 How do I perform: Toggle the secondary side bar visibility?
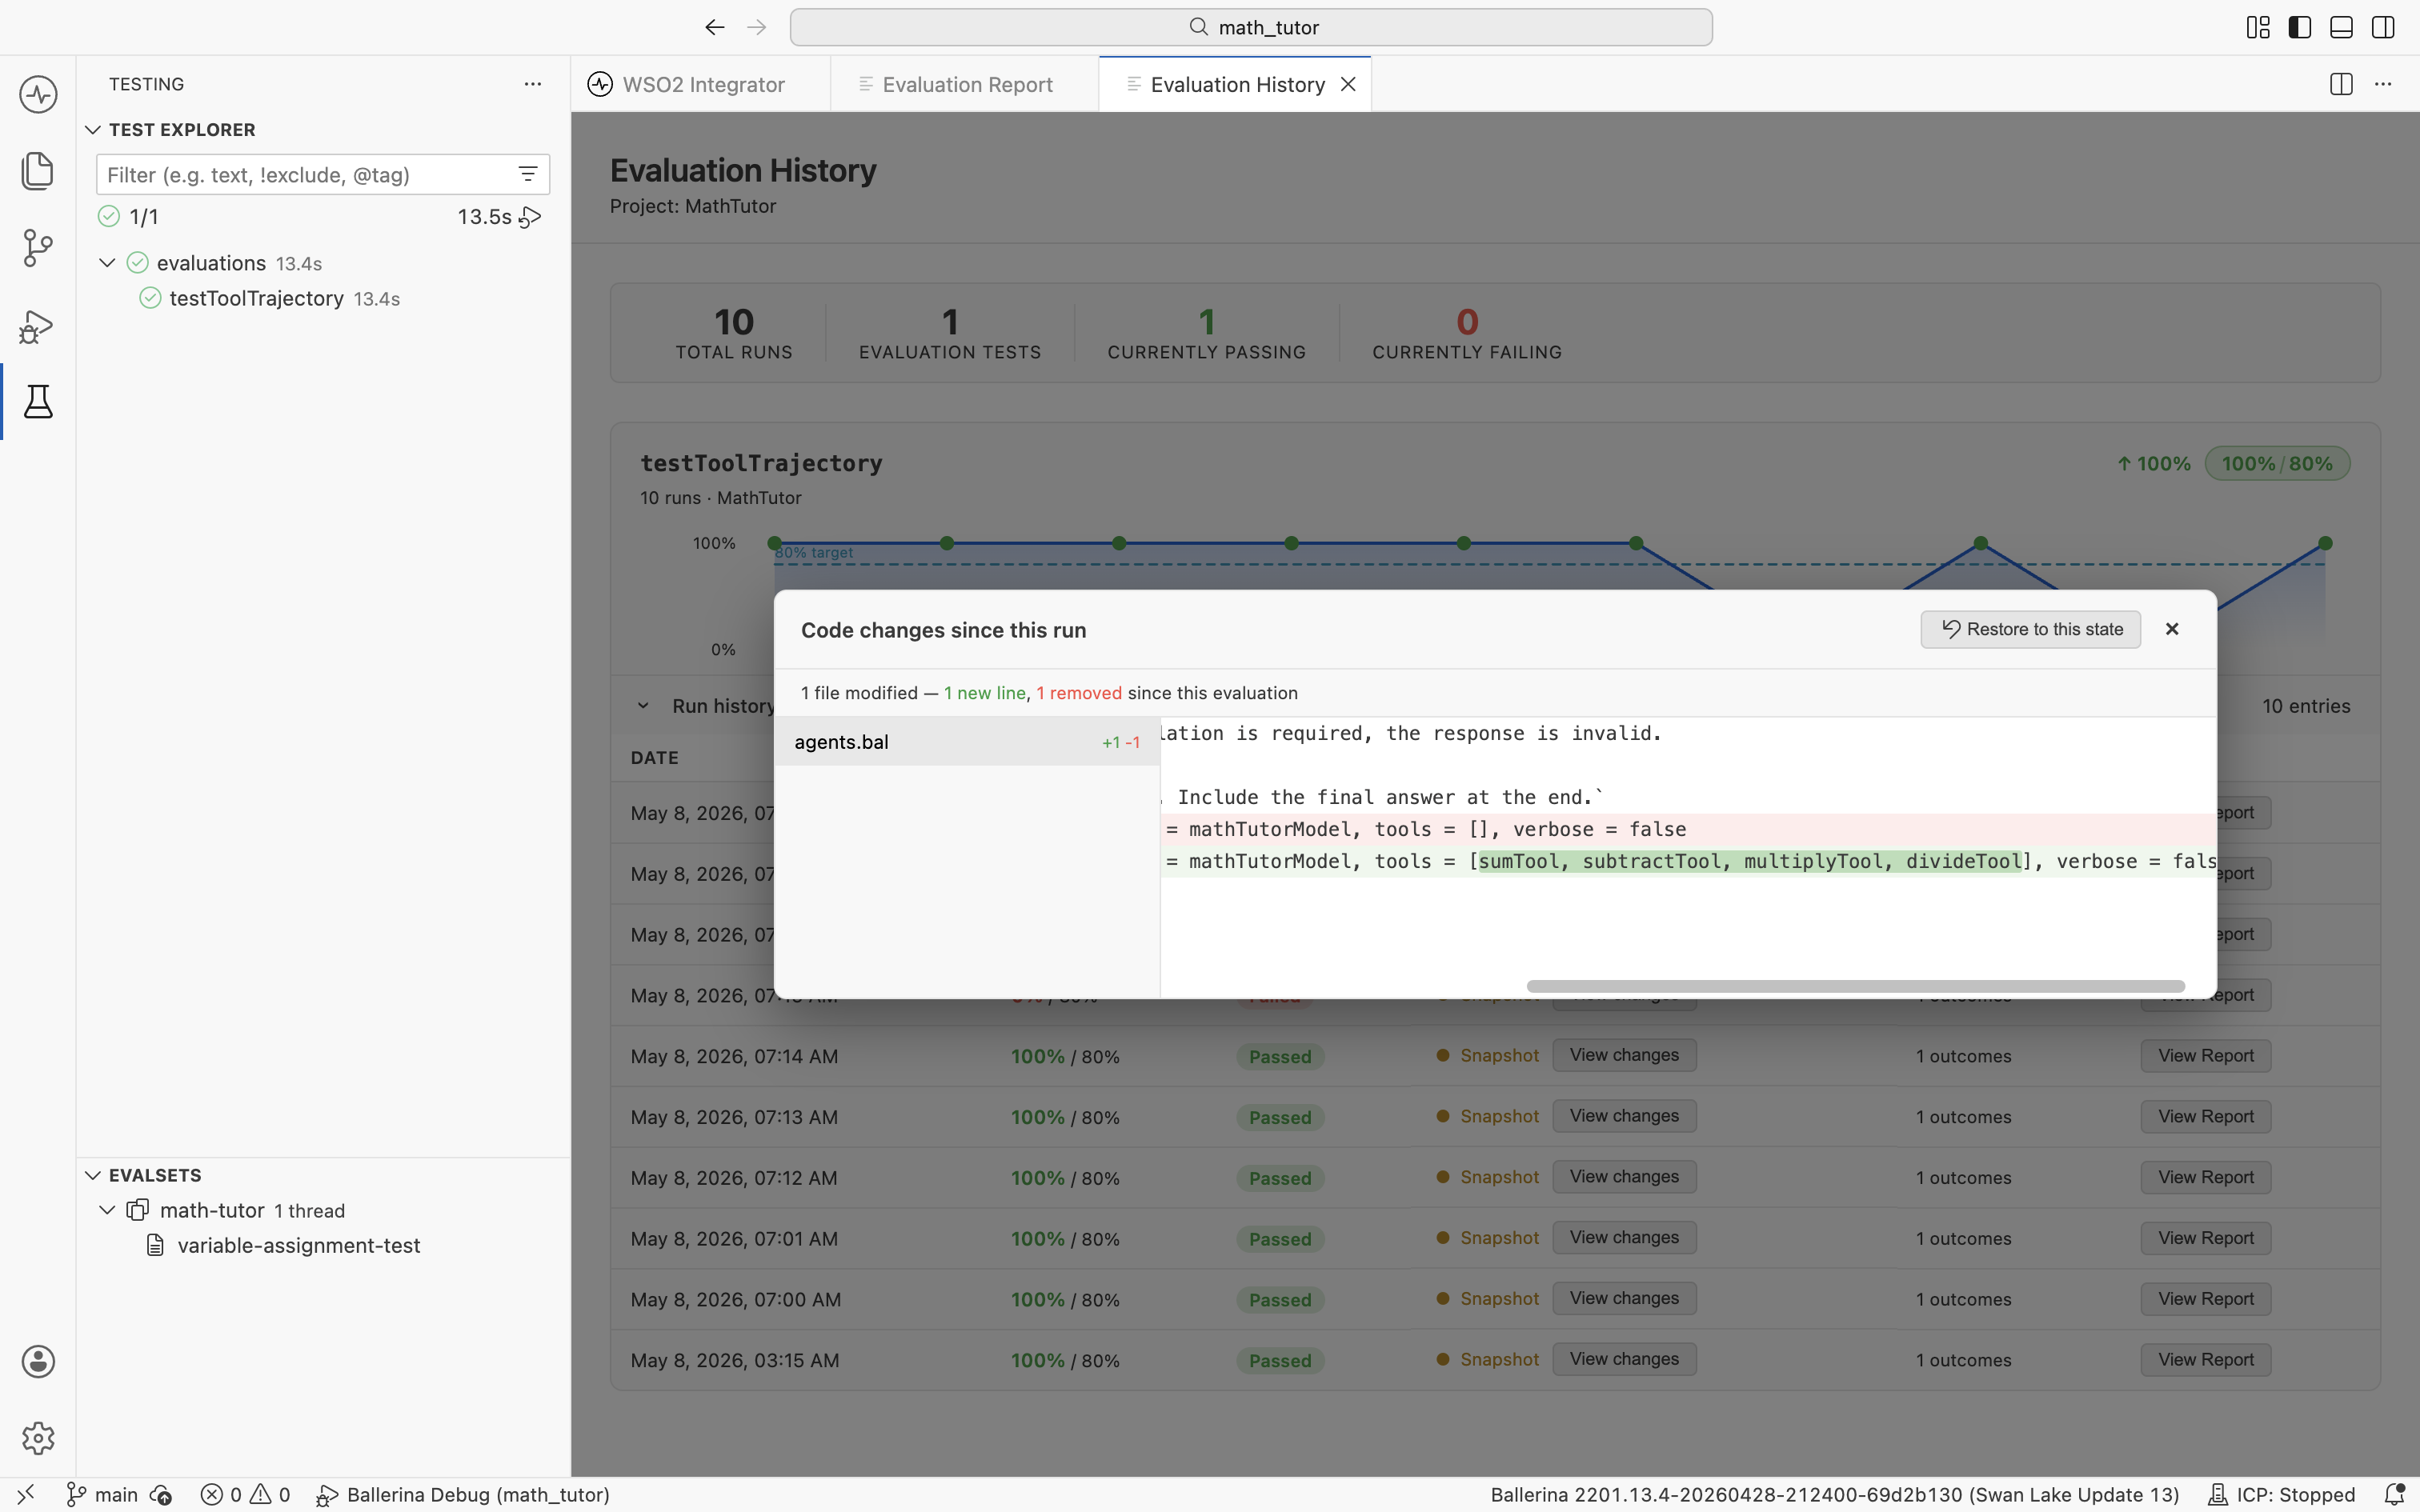point(2383,27)
